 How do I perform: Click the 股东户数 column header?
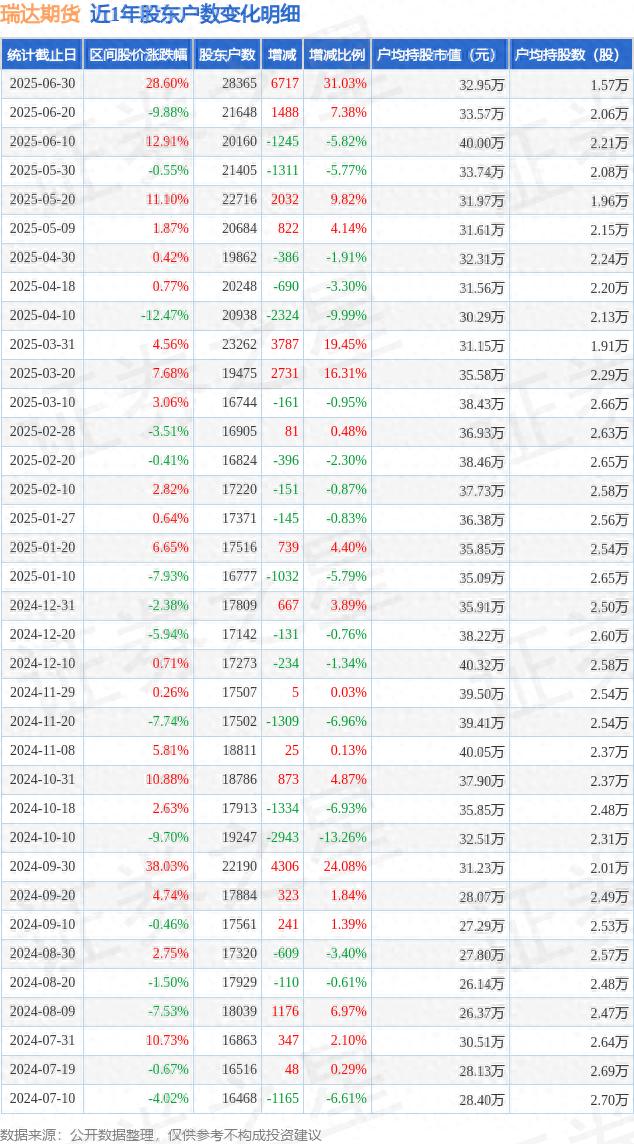227,55
